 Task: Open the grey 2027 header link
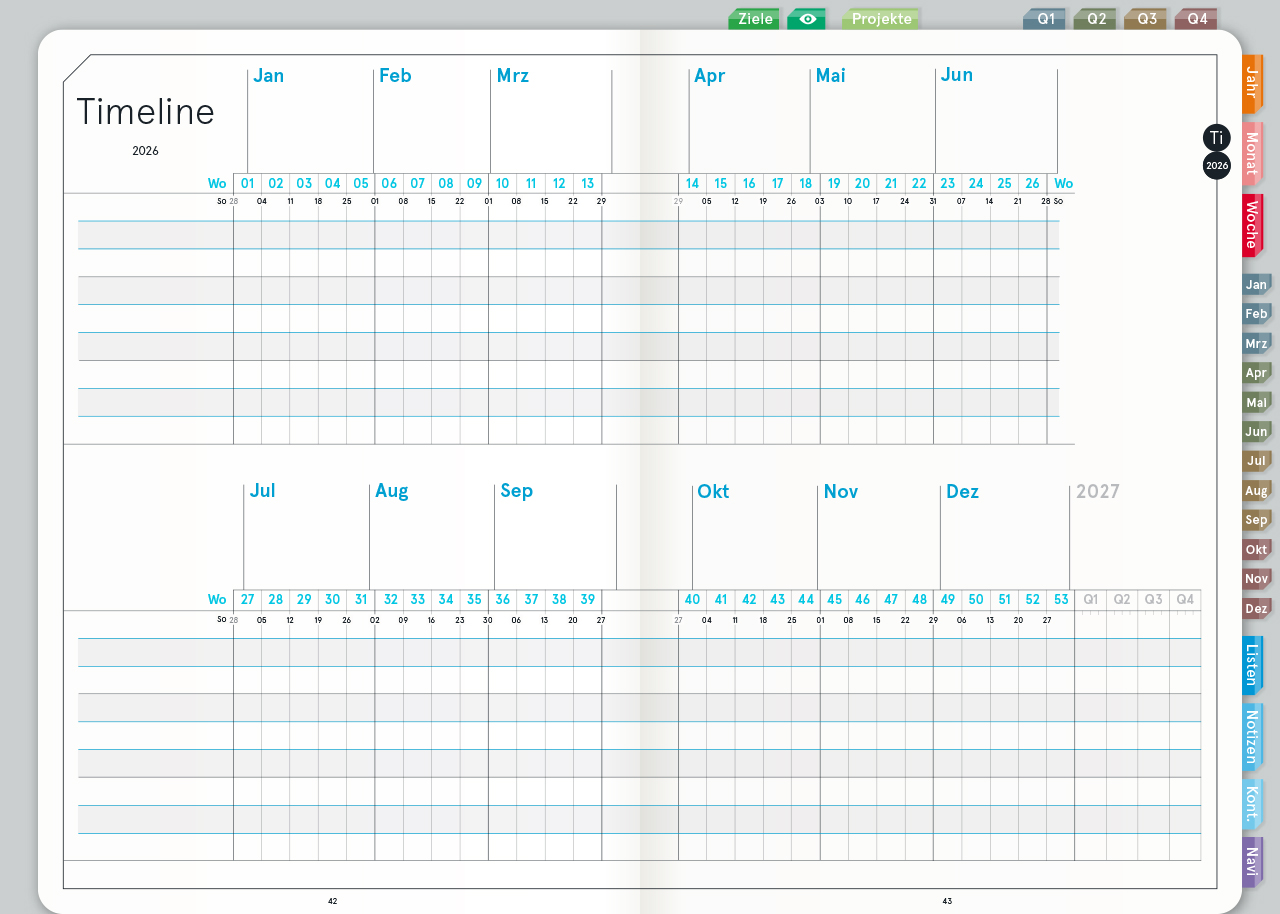(1098, 492)
